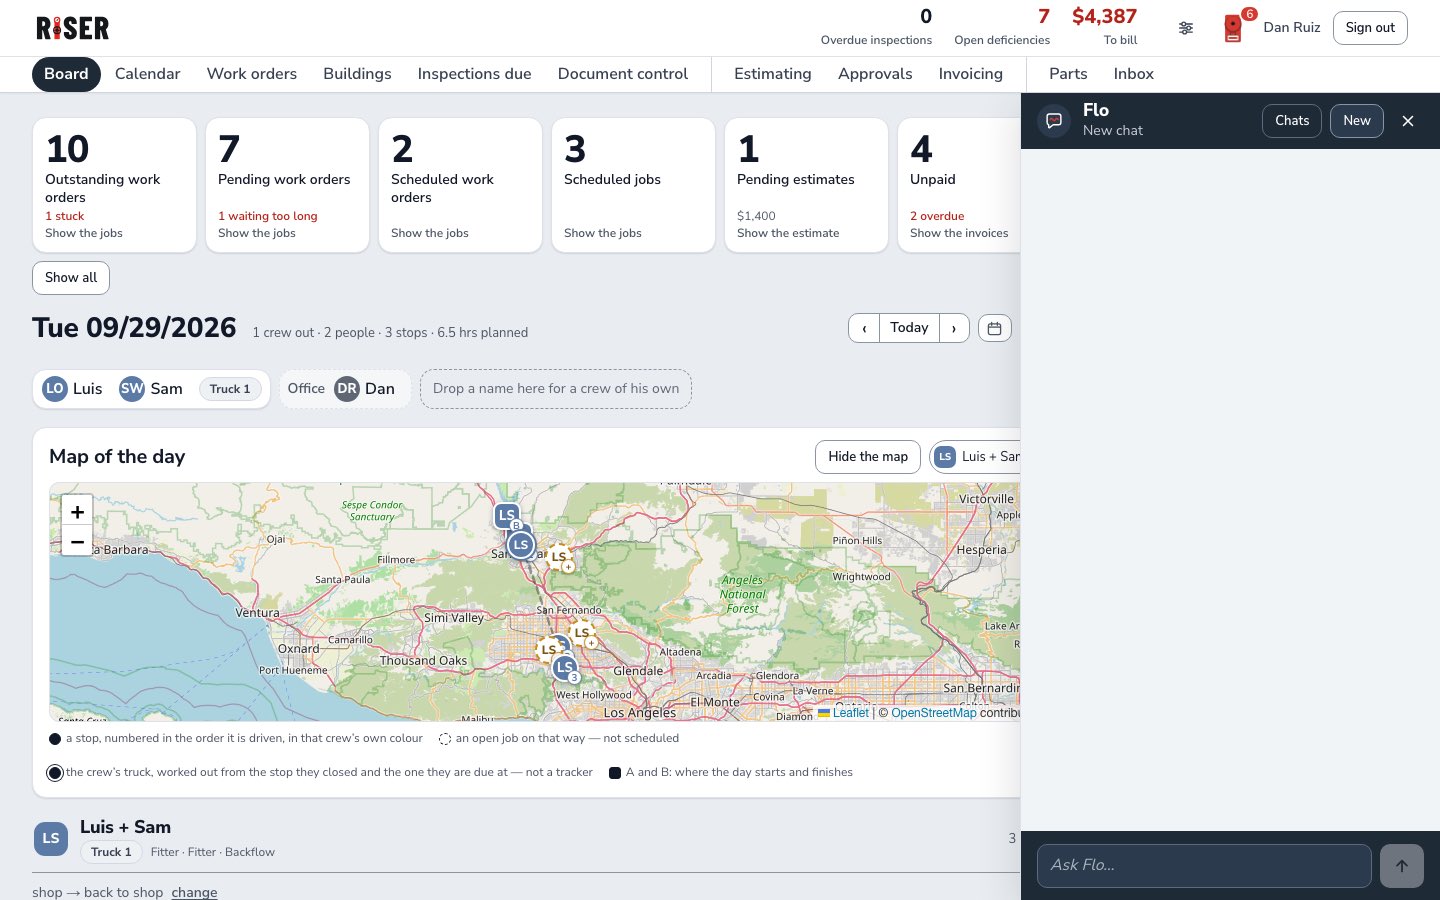Open the Buildings tab

(x=357, y=74)
